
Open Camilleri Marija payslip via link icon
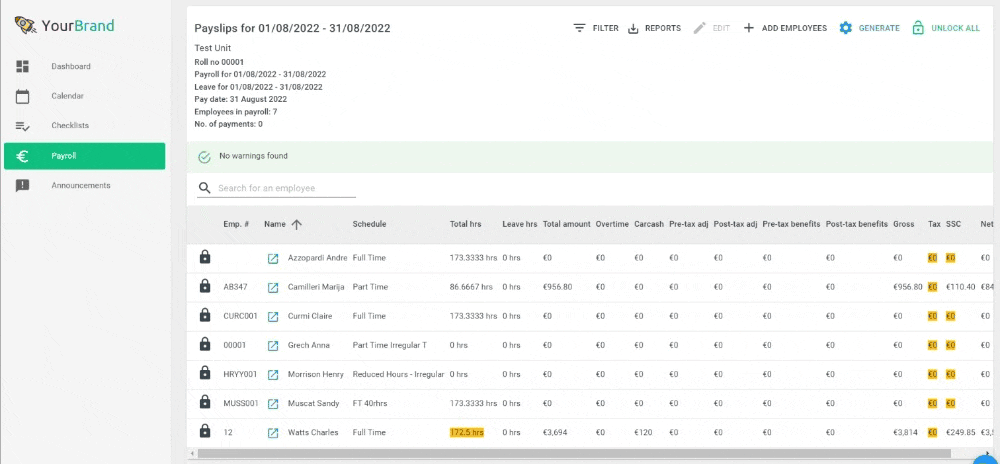pyautogui.click(x=273, y=287)
